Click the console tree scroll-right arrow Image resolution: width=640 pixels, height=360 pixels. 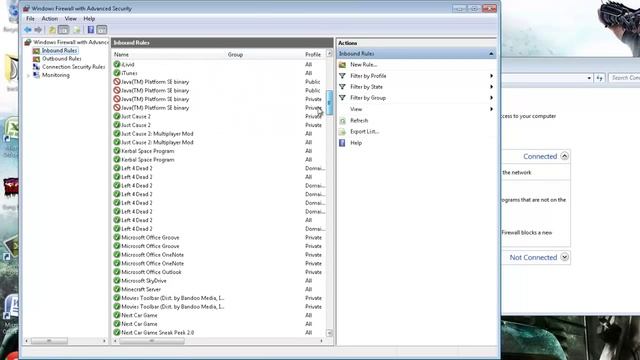coord(104,341)
